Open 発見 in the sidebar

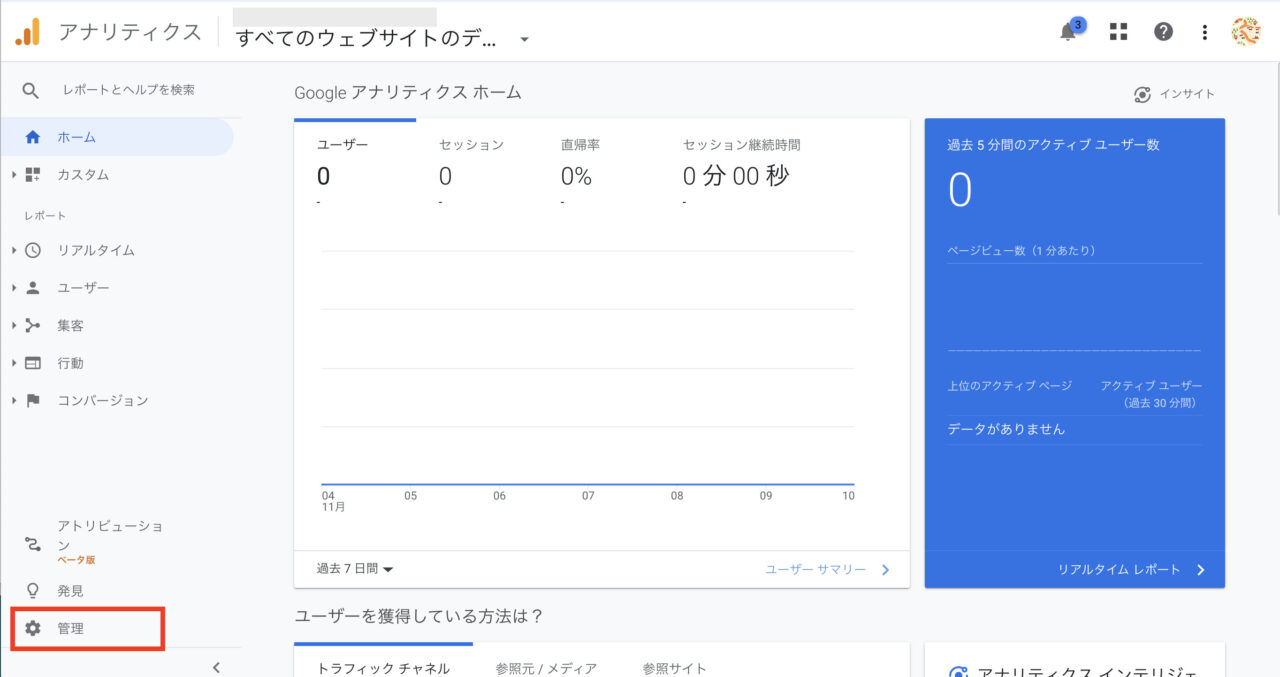(70, 591)
